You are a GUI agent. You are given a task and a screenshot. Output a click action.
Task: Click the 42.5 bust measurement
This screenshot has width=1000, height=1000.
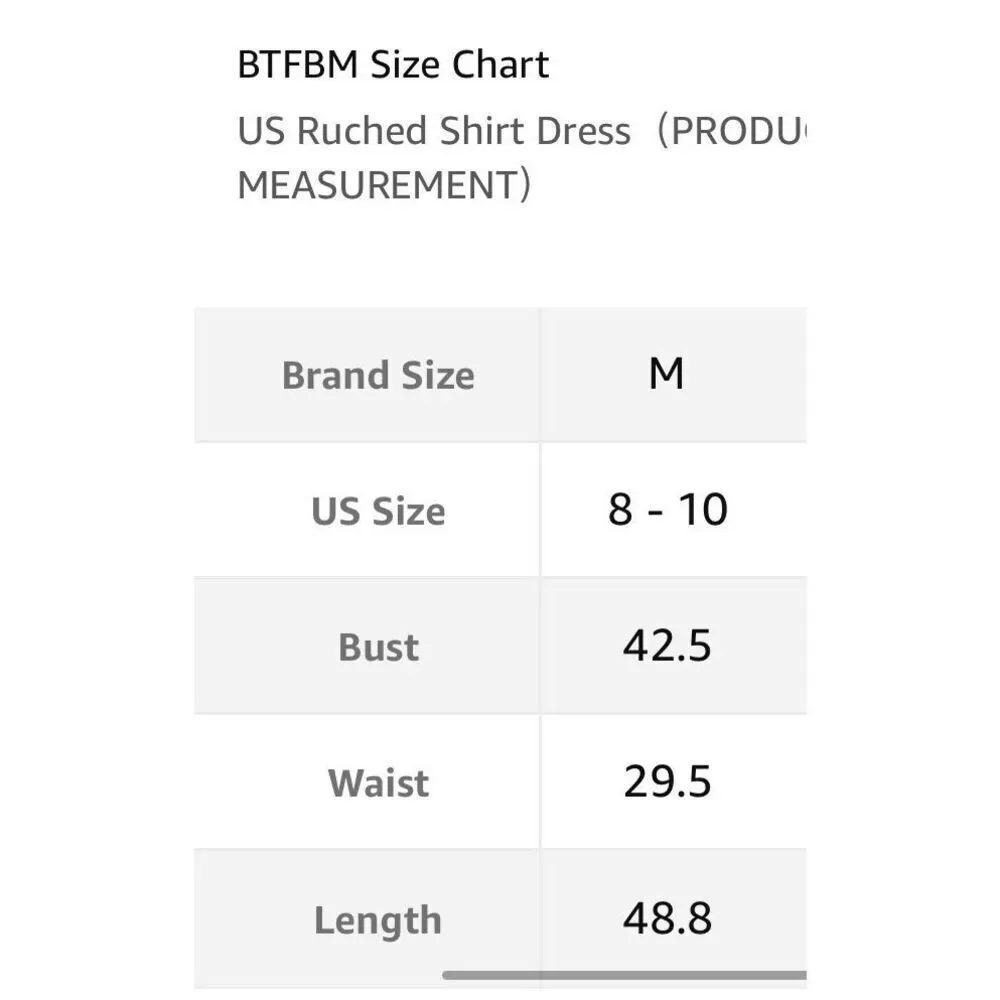coord(667,647)
